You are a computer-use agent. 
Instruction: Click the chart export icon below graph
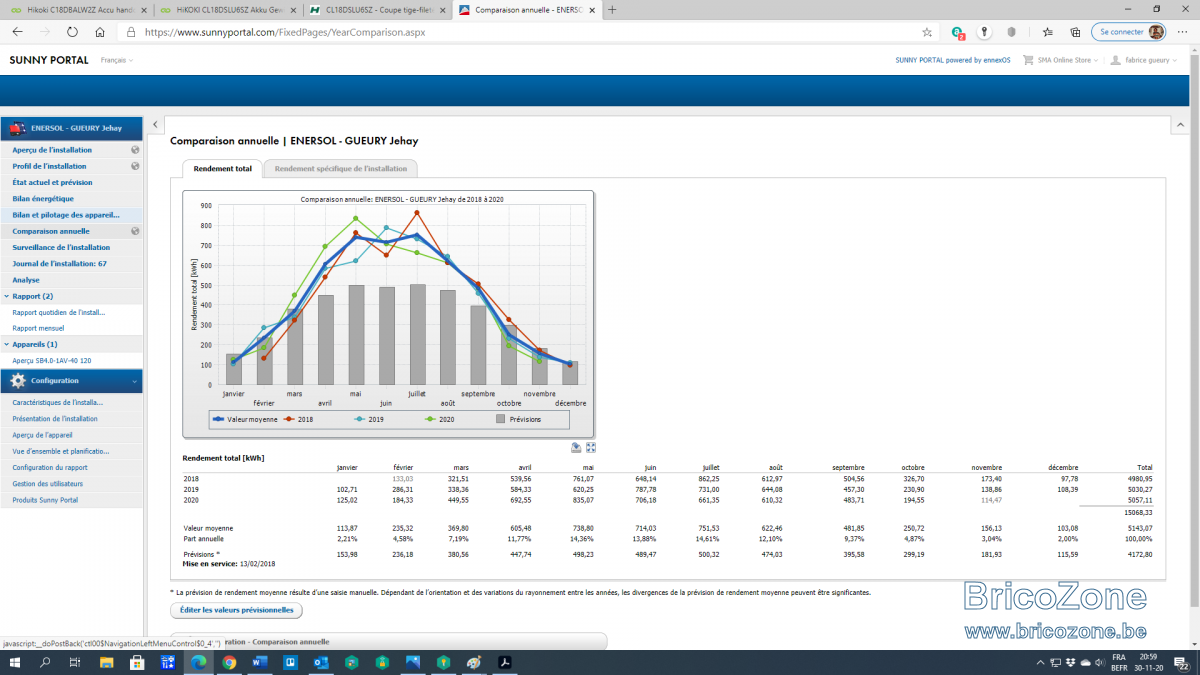tap(577, 448)
